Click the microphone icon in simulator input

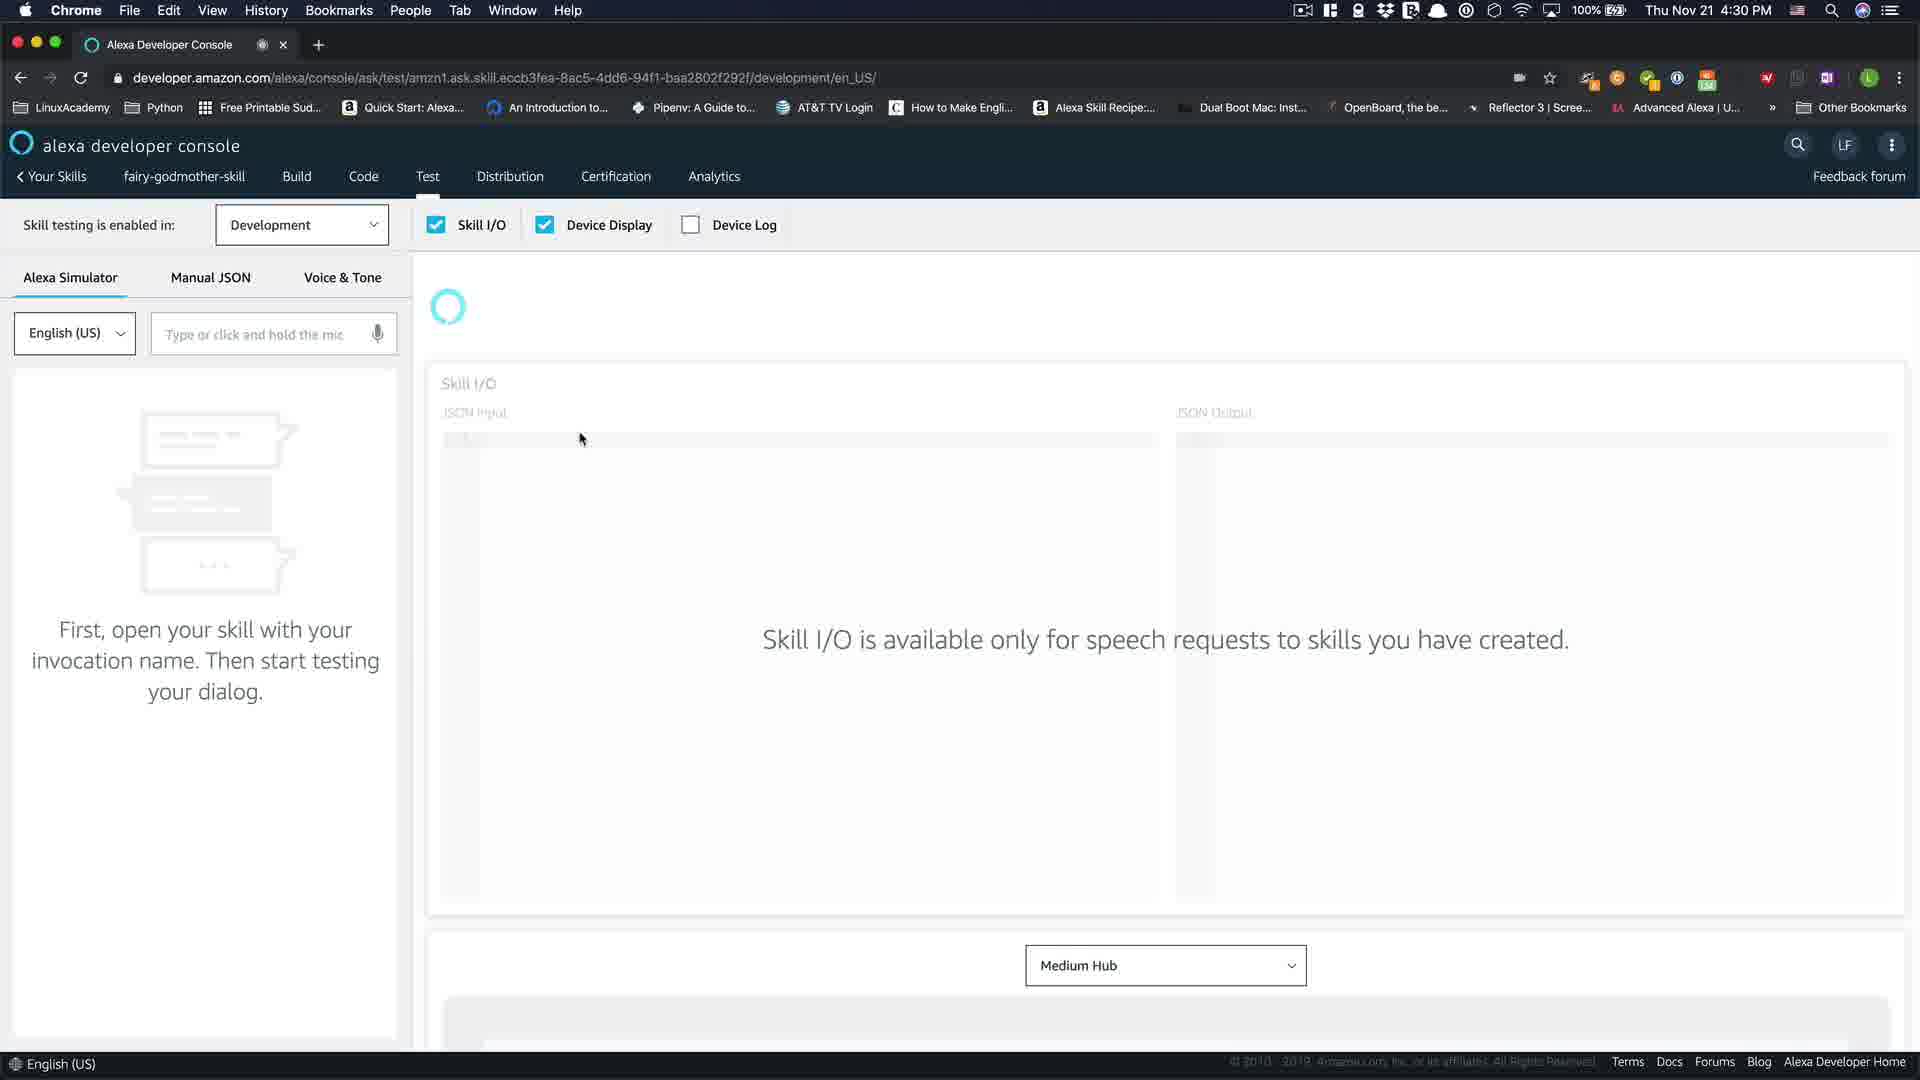[377, 334]
